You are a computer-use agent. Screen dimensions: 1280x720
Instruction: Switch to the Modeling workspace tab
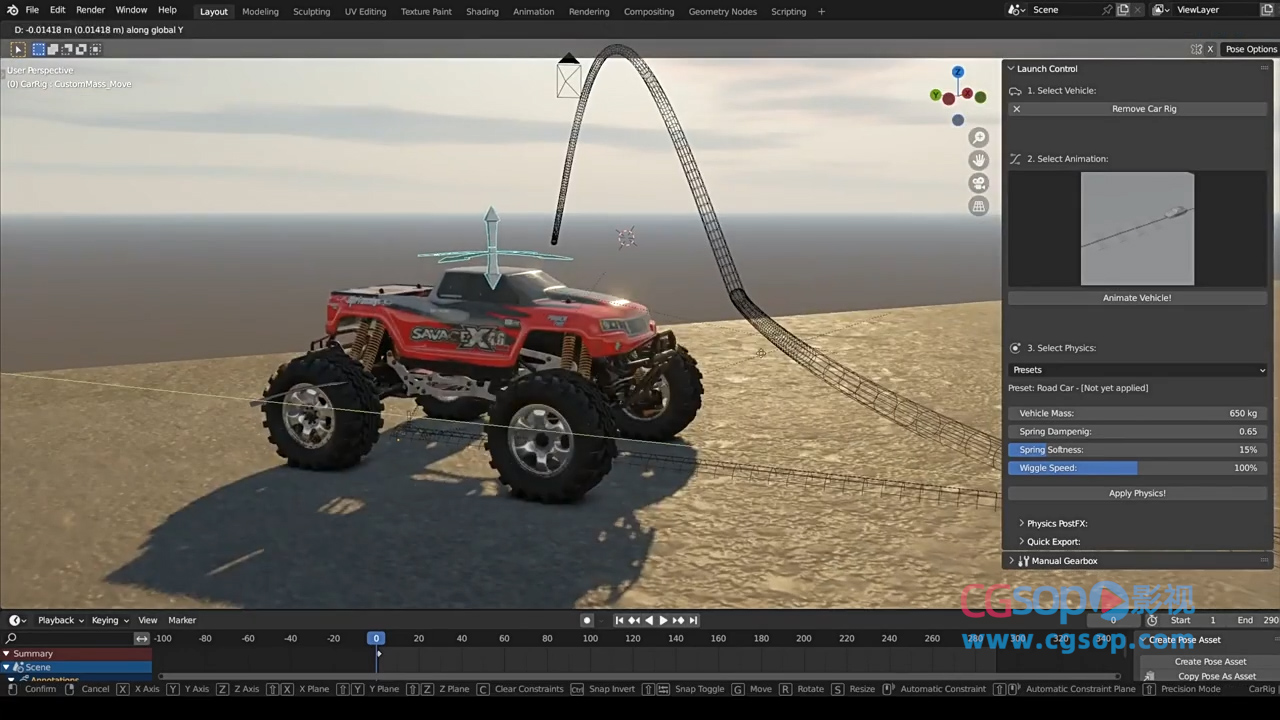(x=260, y=11)
